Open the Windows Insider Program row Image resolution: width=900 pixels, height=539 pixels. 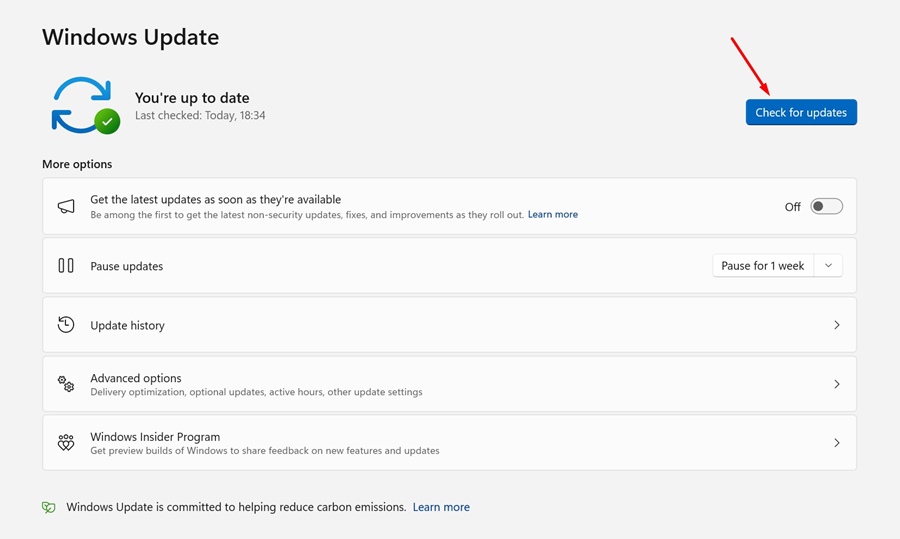[x=449, y=443]
